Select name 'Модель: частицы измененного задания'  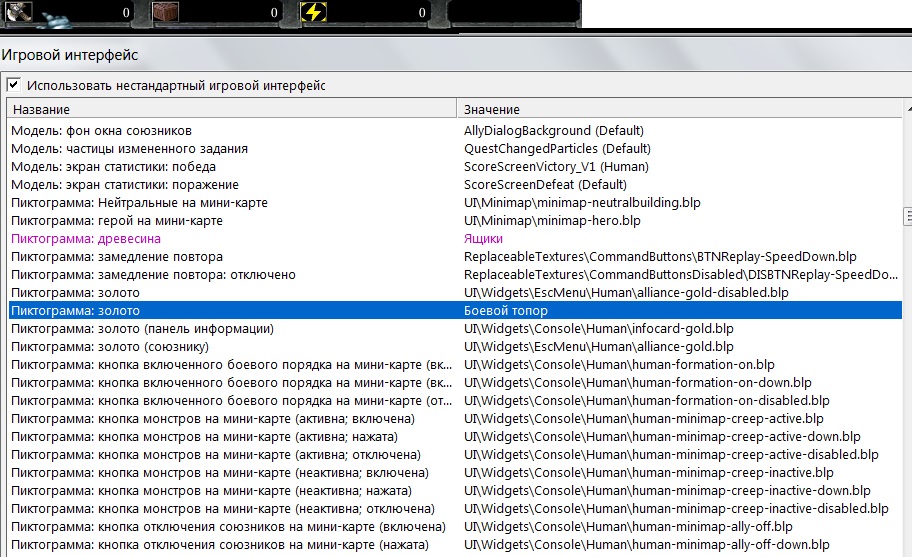point(129,148)
